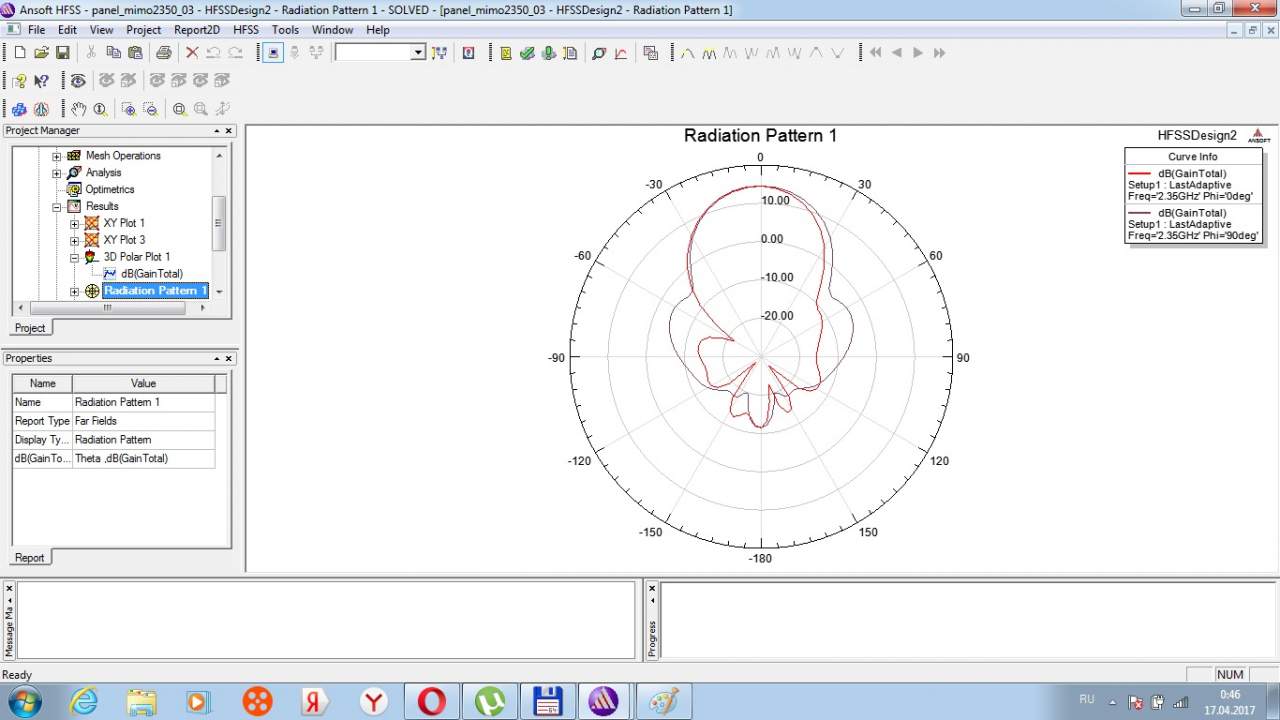Click the Paste clipboard icon
Screen dimensions: 1280x720
coord(134,53)
